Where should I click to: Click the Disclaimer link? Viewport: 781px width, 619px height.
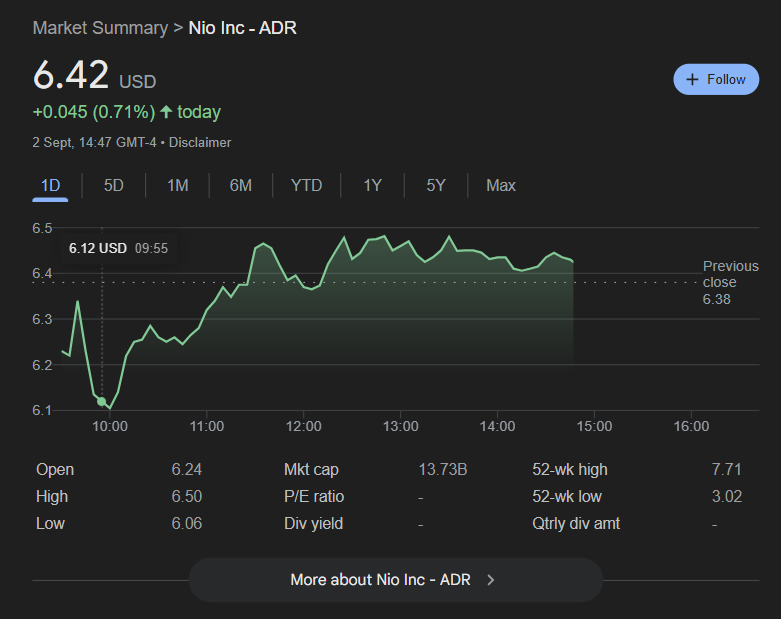(200, 143)
